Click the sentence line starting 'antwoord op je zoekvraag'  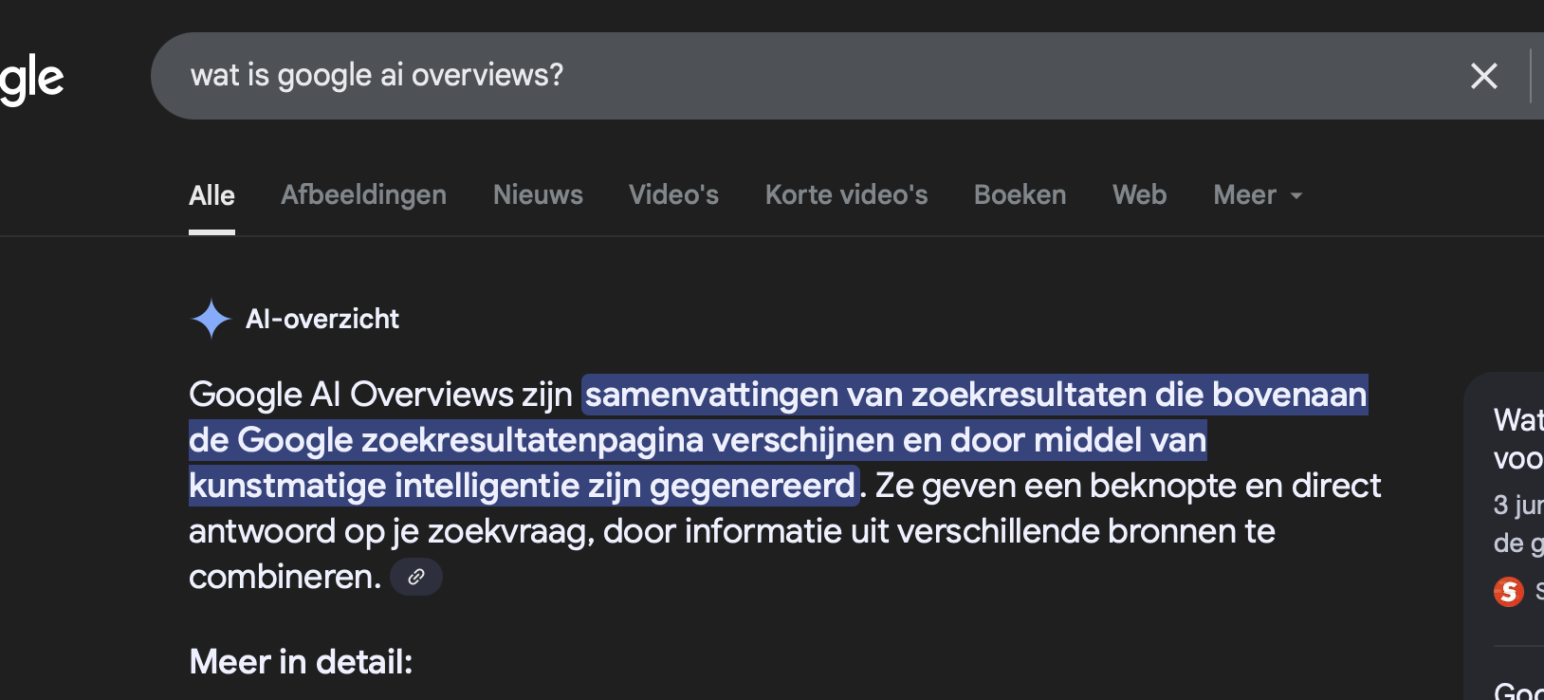732,531
